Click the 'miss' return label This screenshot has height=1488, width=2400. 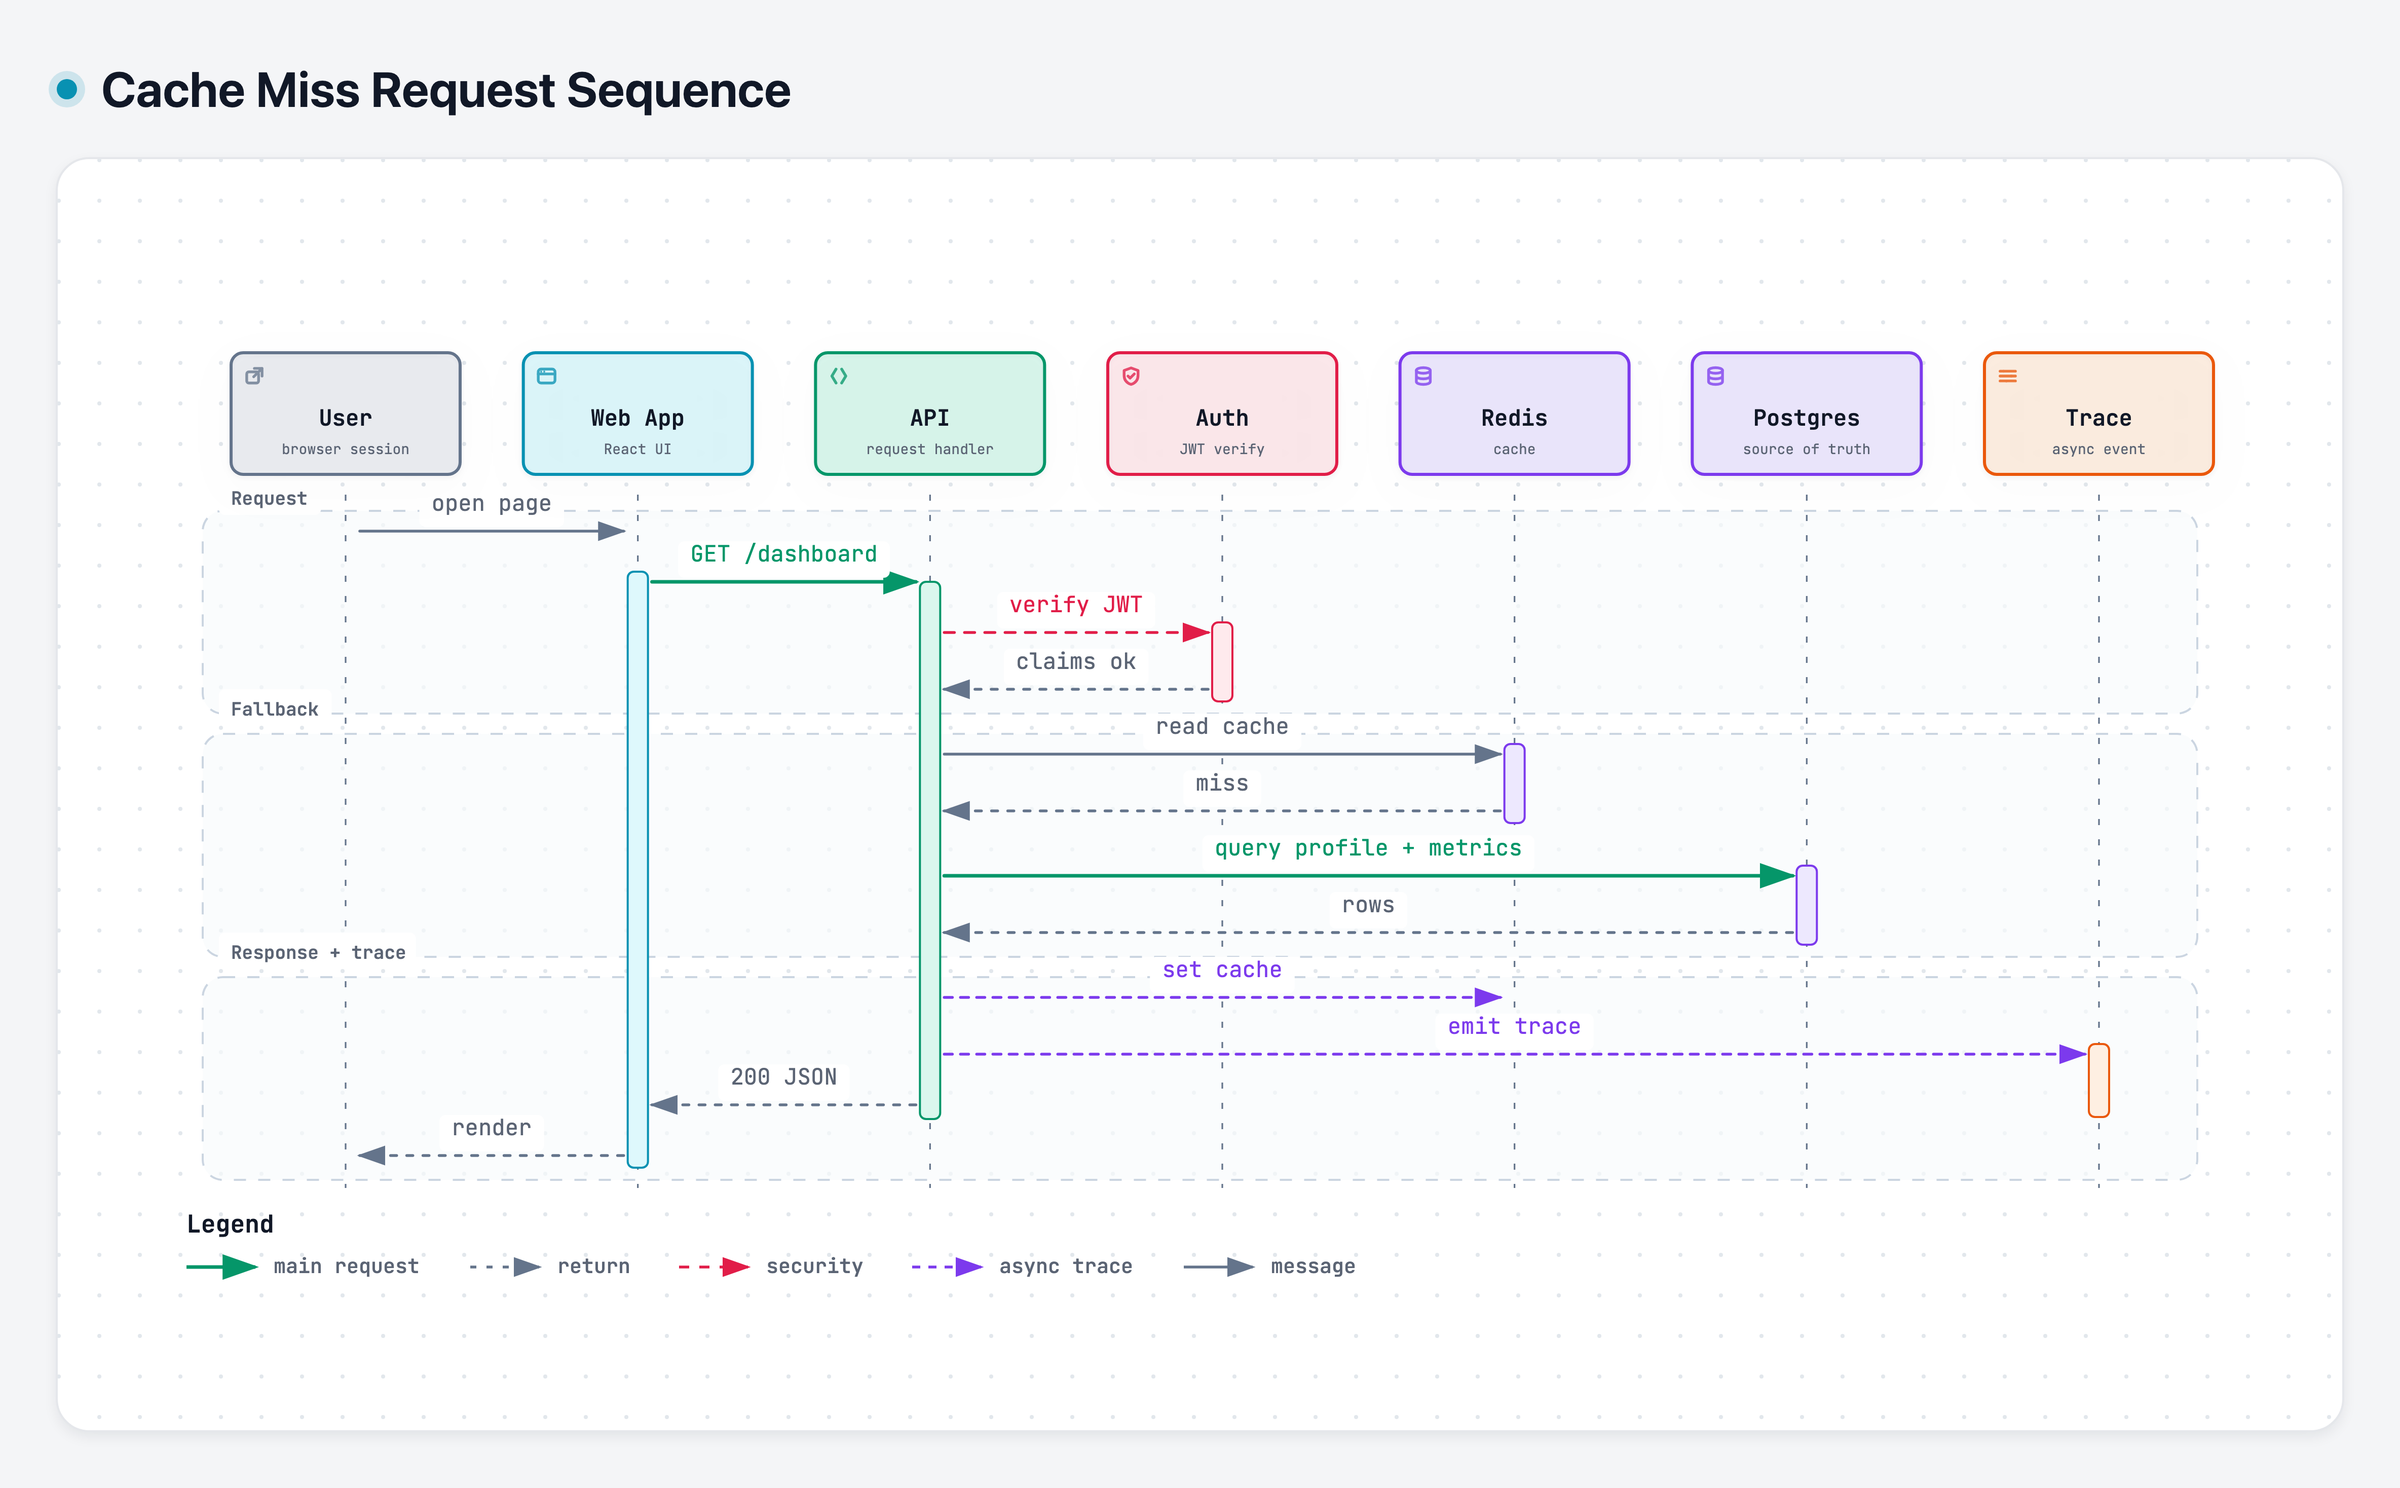pos(1222,784)
